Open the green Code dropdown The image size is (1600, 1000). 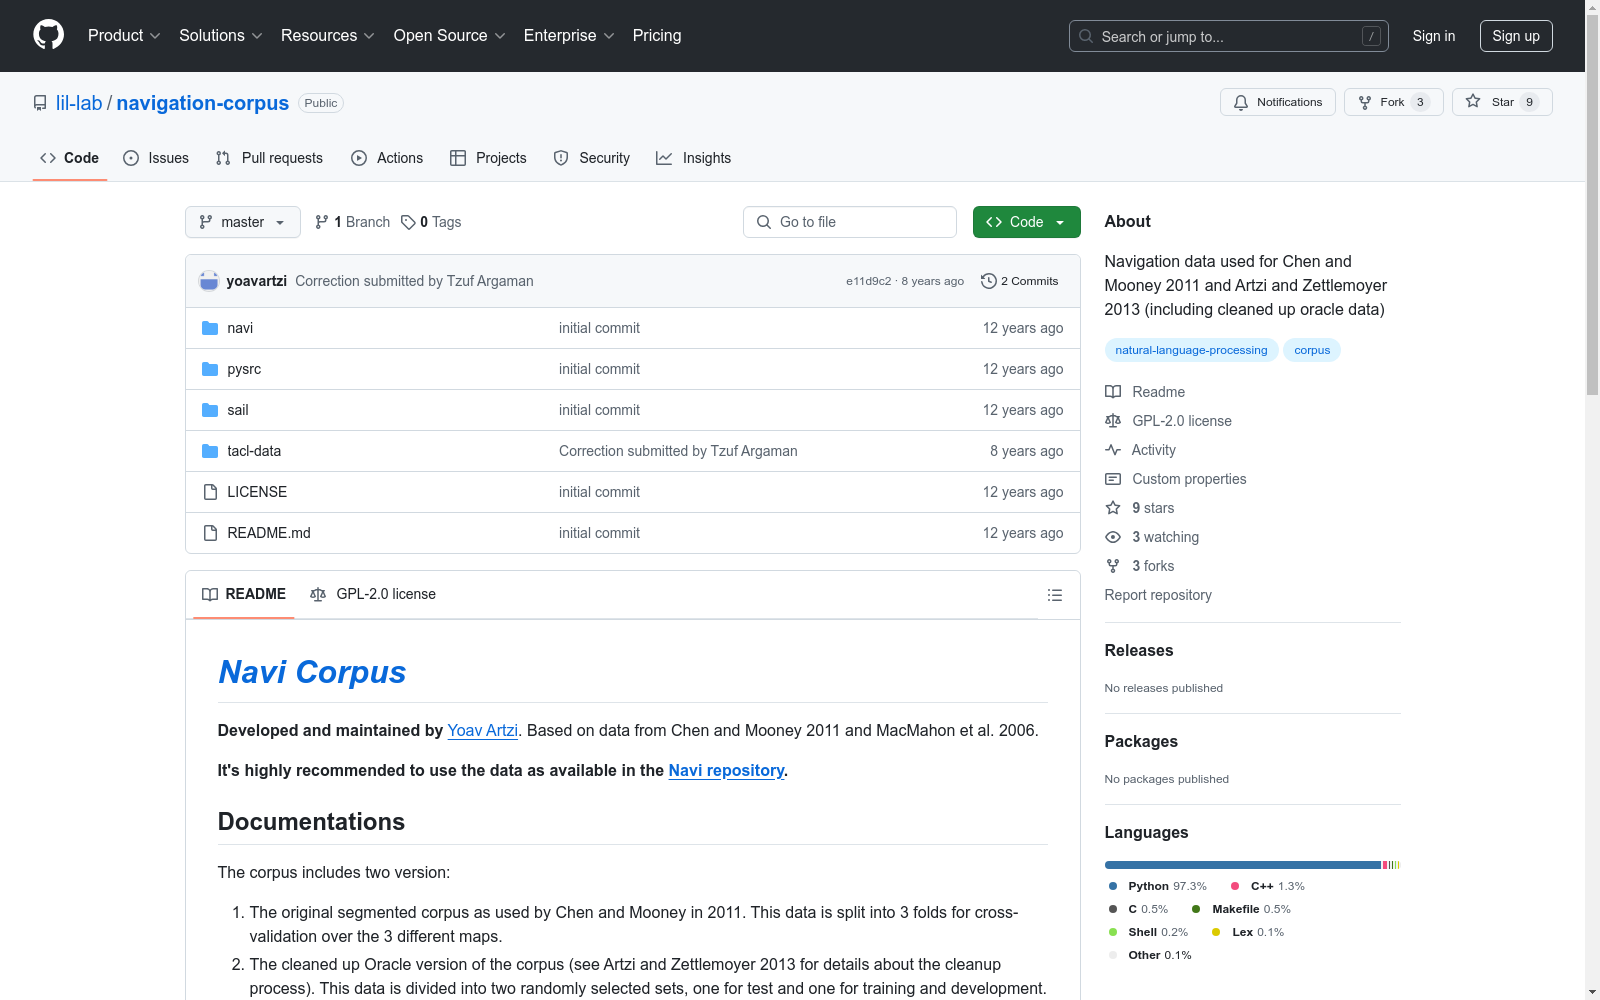[1026, 222]
